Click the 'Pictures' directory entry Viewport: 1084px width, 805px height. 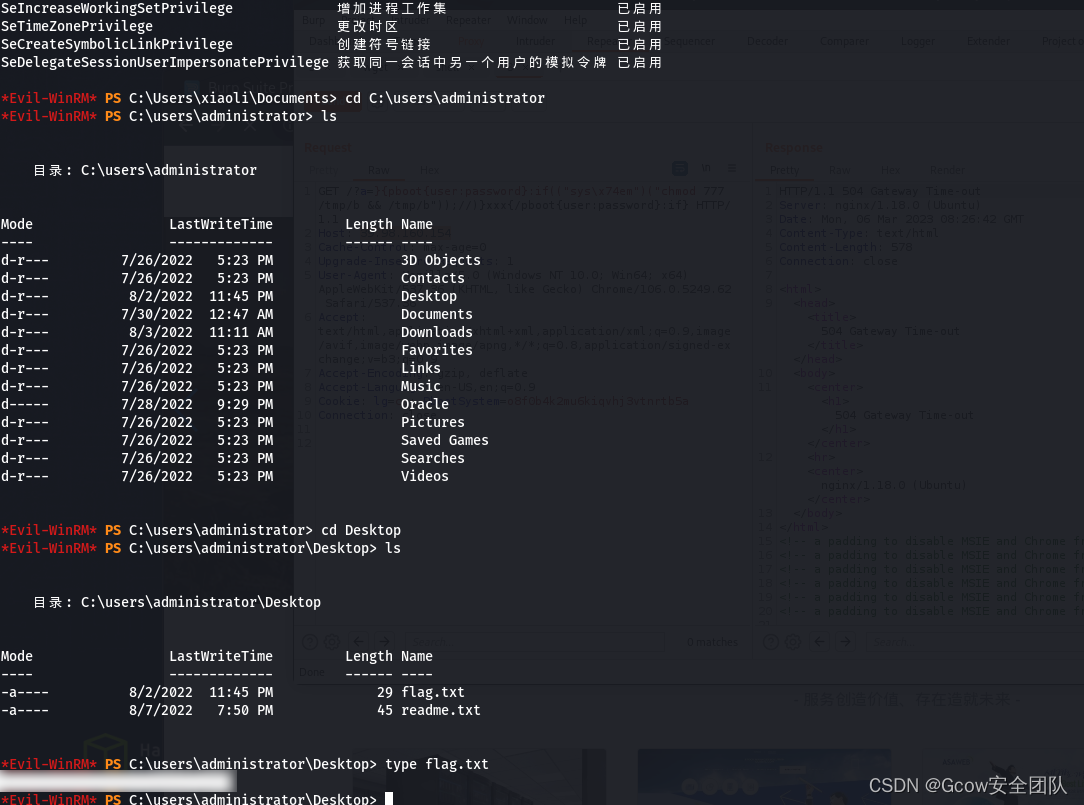pos(433,422)
